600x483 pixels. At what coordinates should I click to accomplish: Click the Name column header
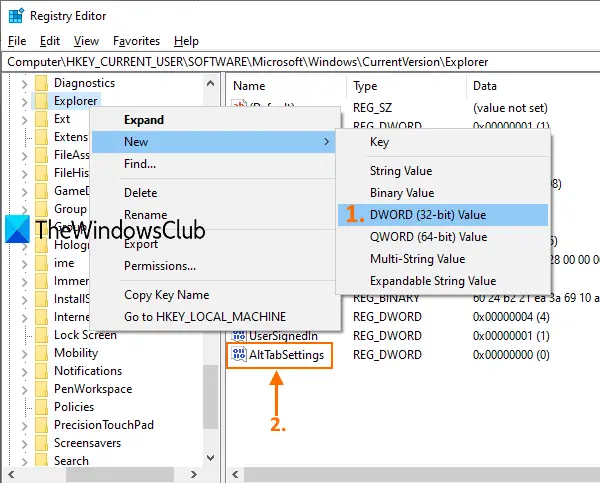click(x=287, y=86)
